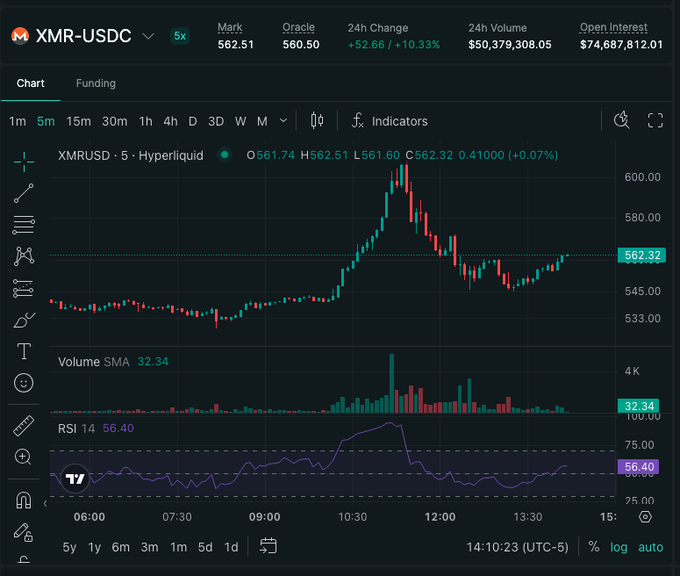Enter fullscreen chart mode
The image size is (680, 576).
(x=655, y=121)
